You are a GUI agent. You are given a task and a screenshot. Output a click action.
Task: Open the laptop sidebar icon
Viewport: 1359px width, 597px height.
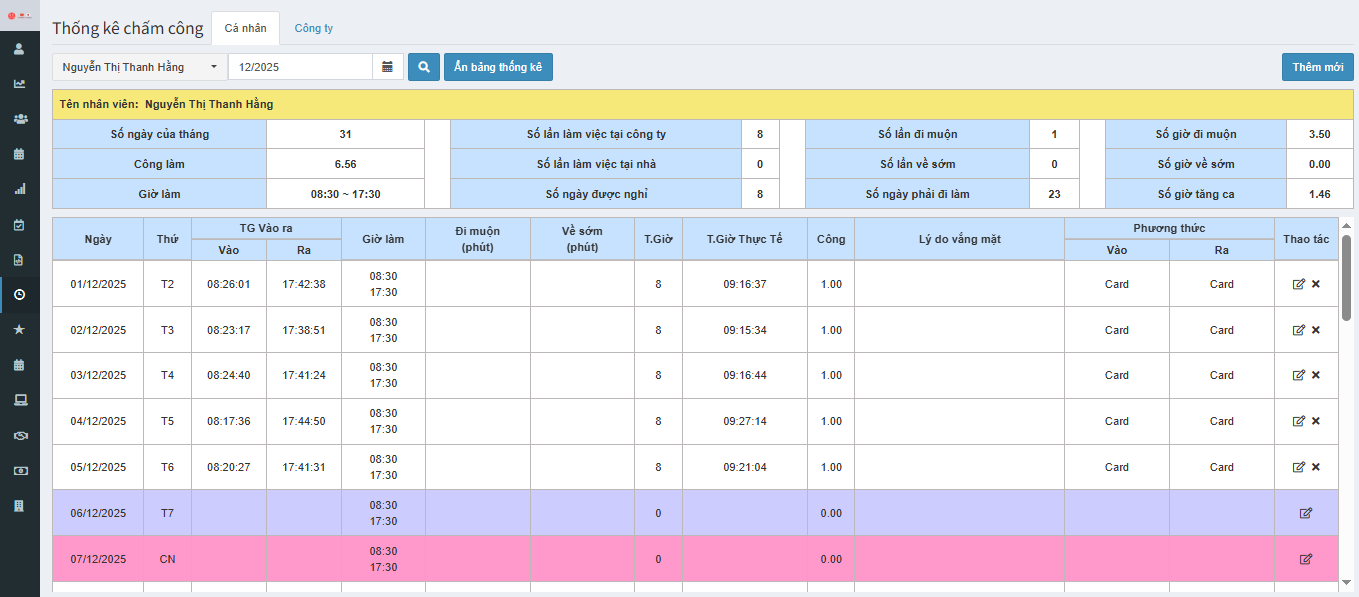tap(19, 400)
